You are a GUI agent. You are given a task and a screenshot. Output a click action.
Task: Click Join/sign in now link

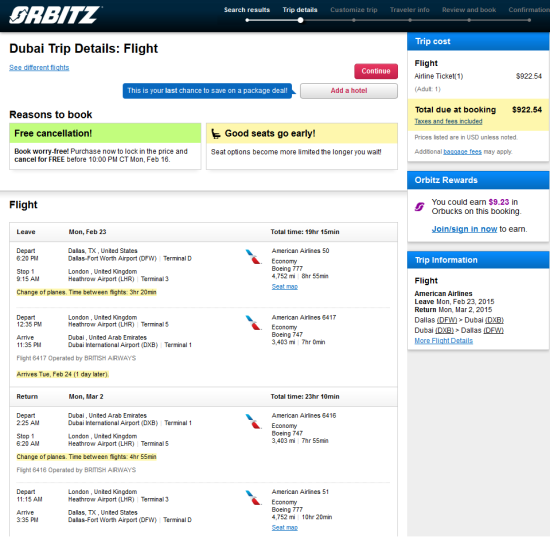(464, 229)
